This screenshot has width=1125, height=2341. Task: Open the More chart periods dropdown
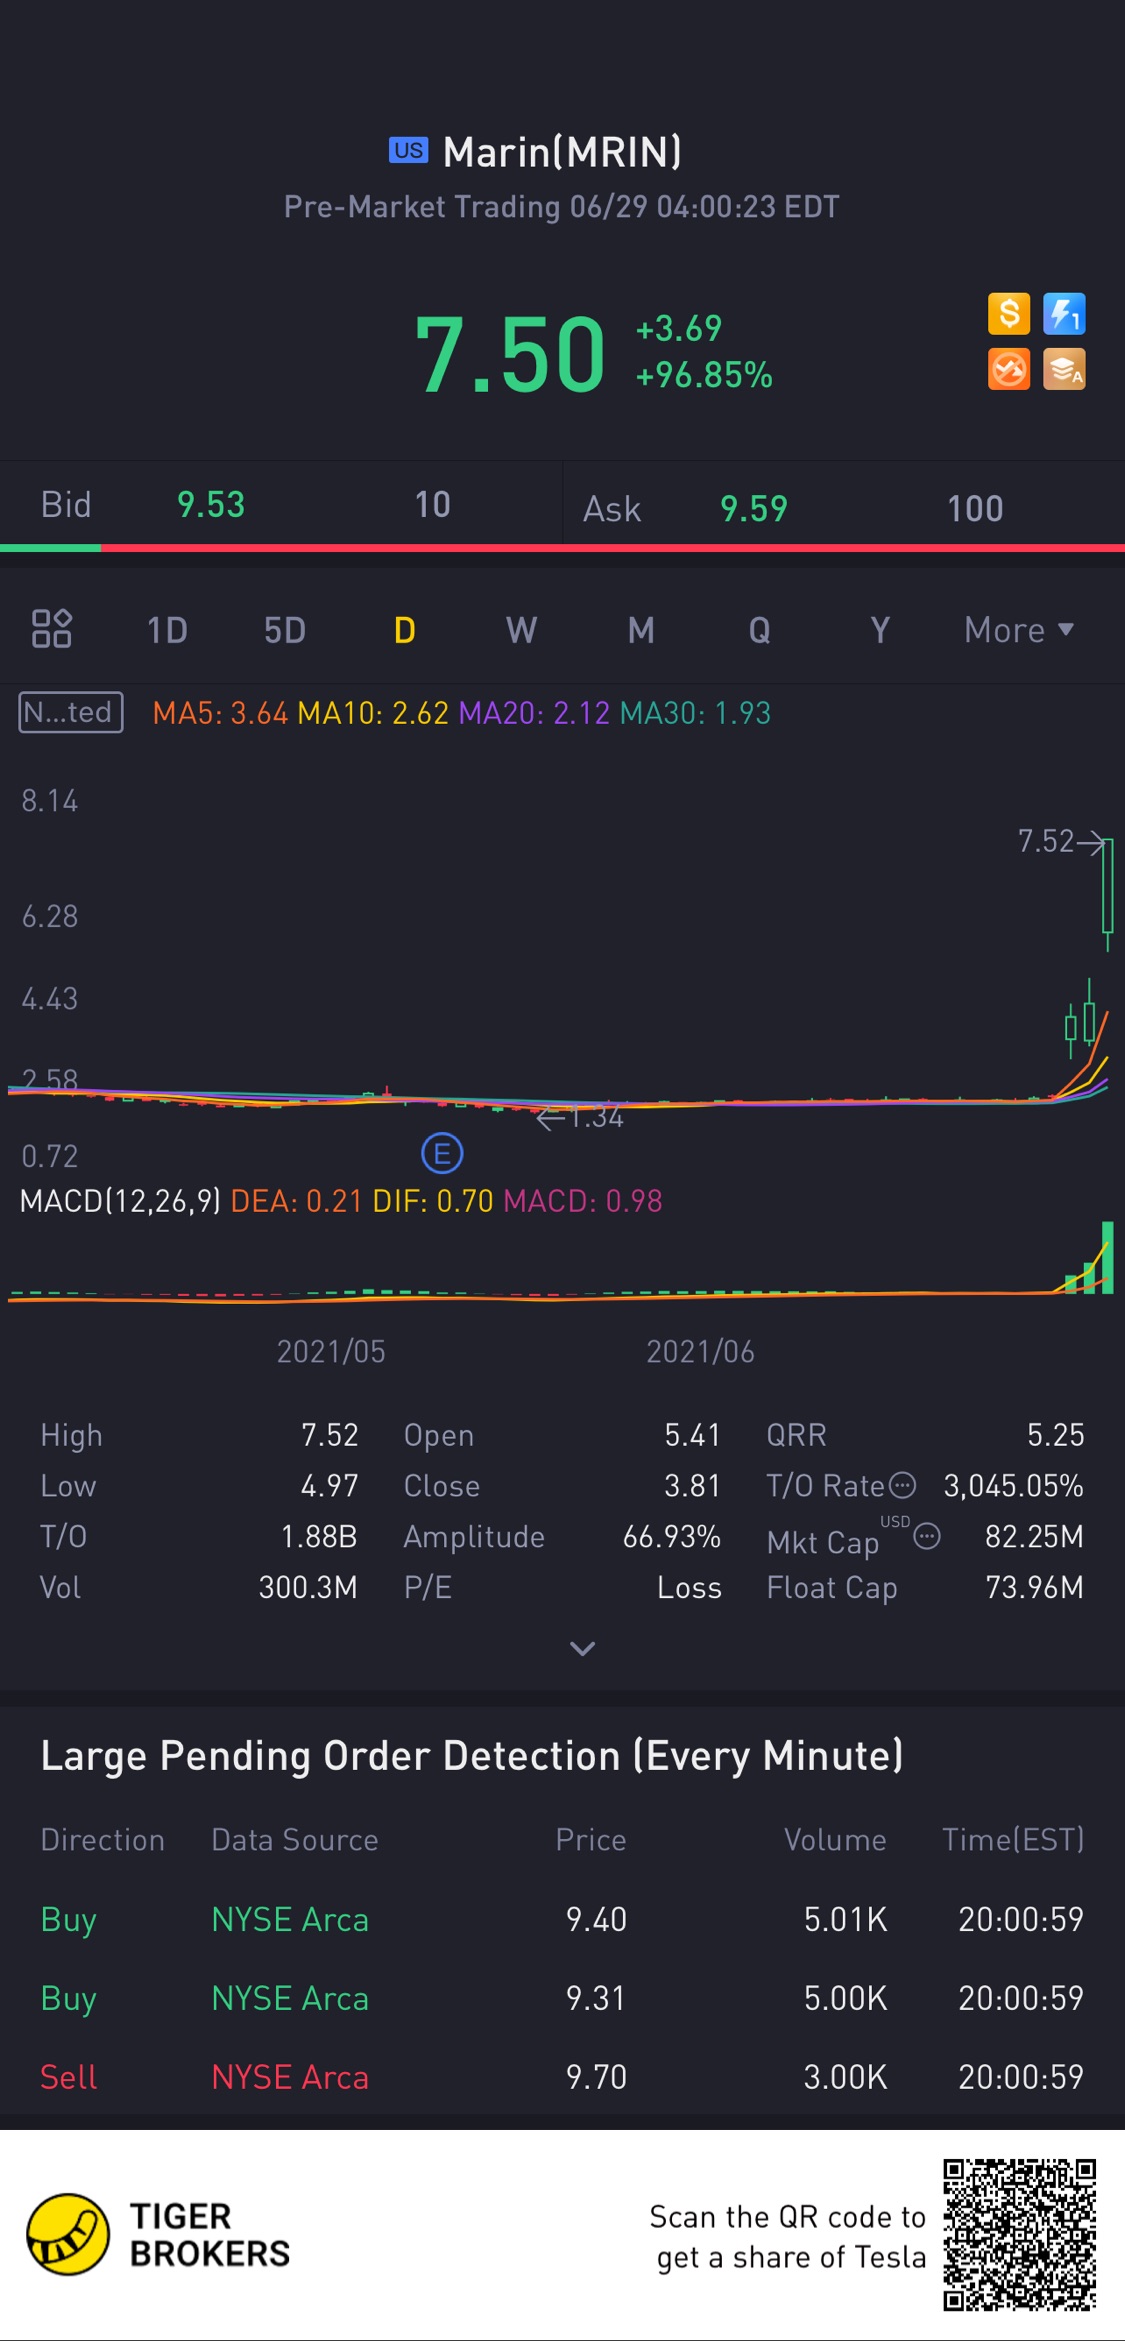point(1019,630)
